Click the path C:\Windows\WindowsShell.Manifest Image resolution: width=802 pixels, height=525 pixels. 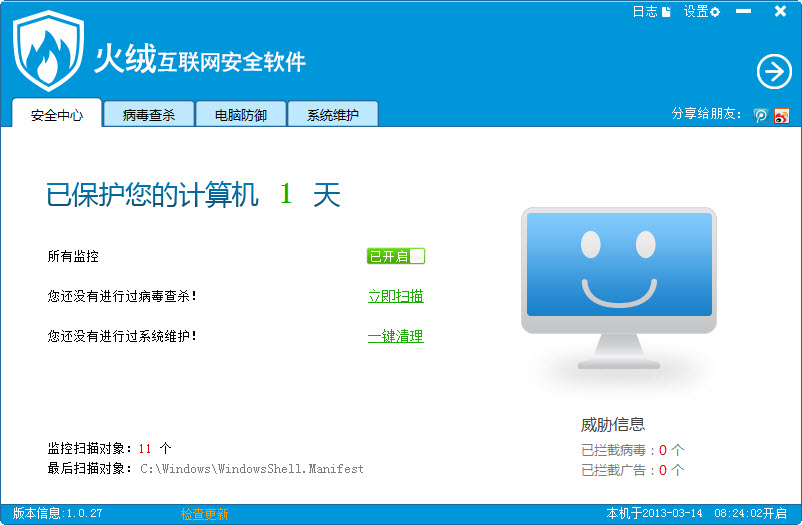pyautogui.click(x=252, y=469)
